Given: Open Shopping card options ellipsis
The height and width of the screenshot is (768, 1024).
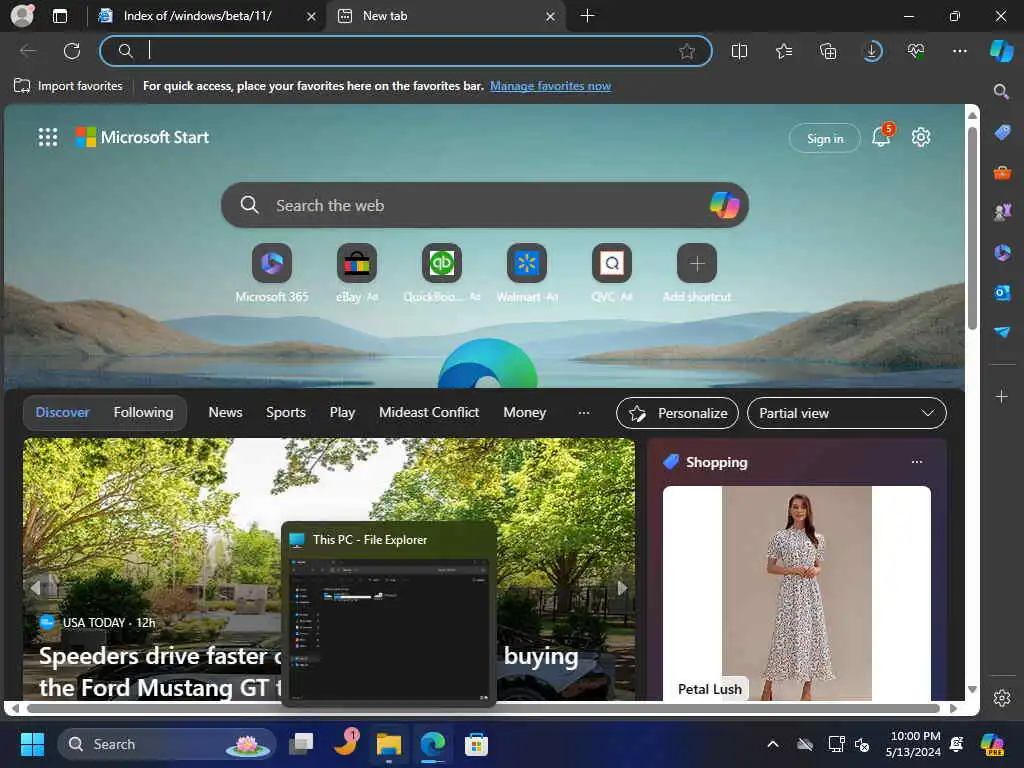Looking at the screenshot, I should click(x=917, y=462).
